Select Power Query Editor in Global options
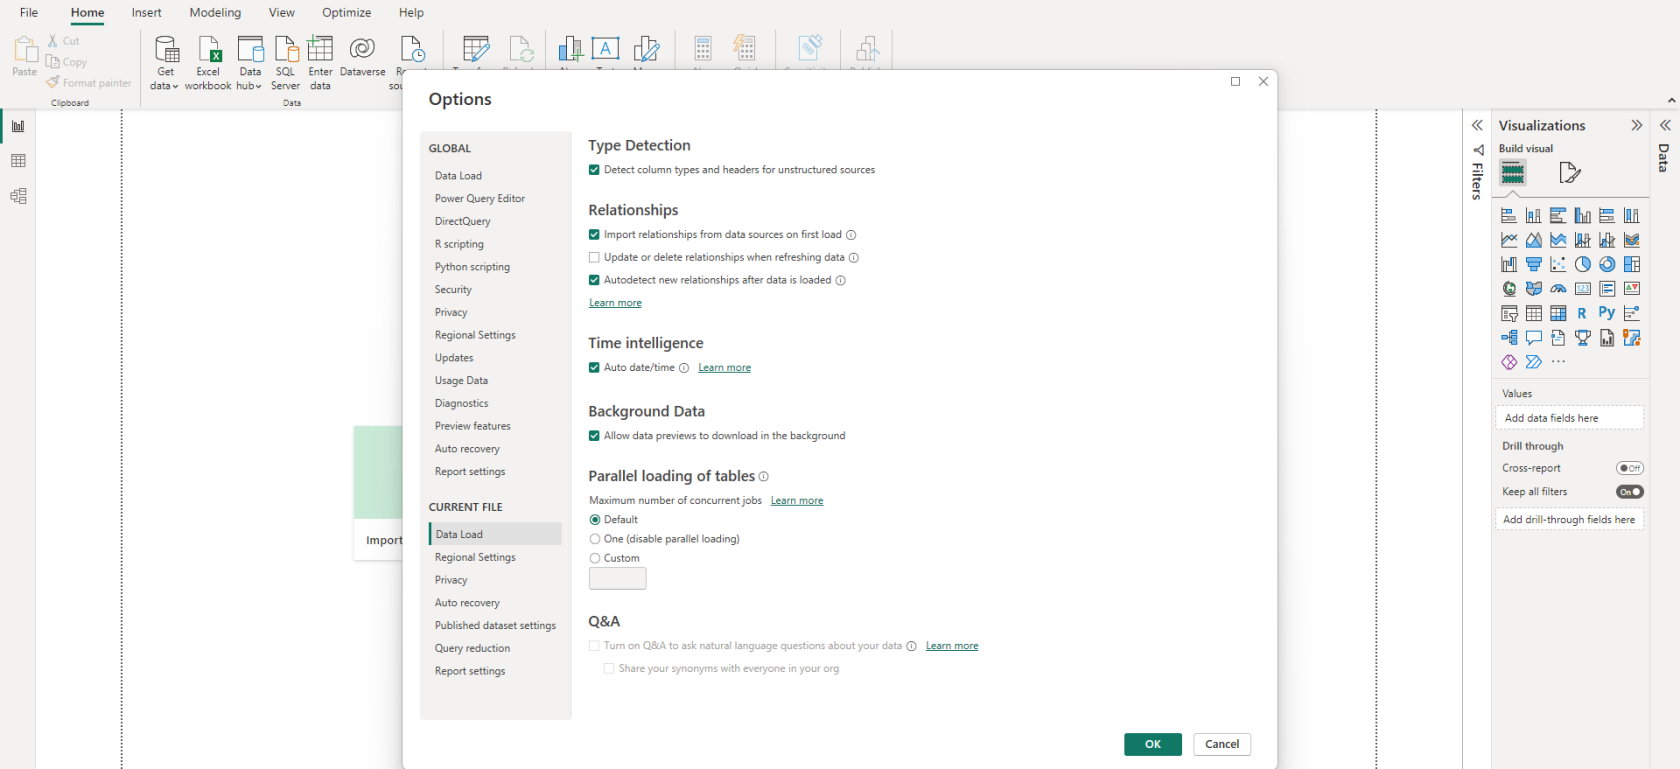 [479, 199]
